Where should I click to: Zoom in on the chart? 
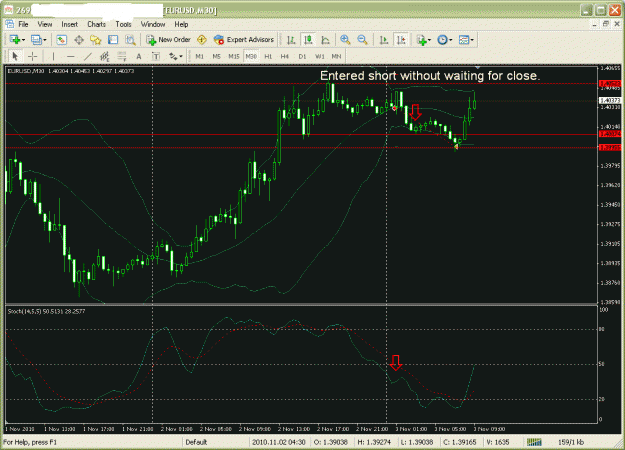pos(345,39)
